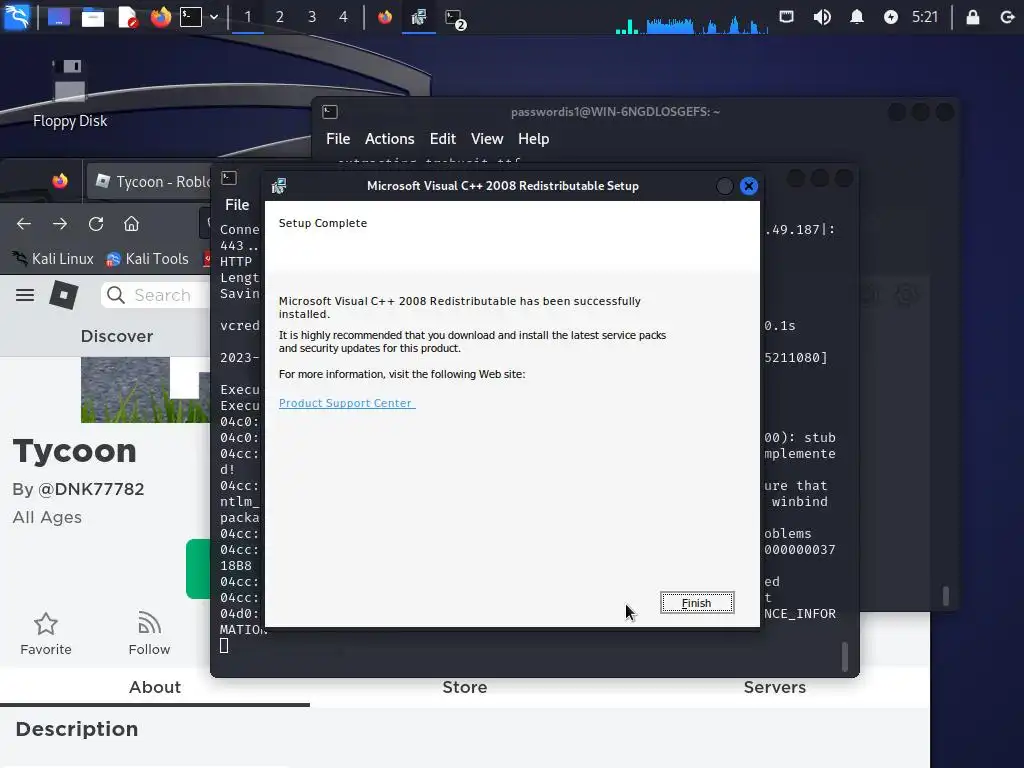This screenshot has height=768, width=1024.
Task: Select the About tab on Roblox page
Action: pyautogui.click(x=155, y=687)
